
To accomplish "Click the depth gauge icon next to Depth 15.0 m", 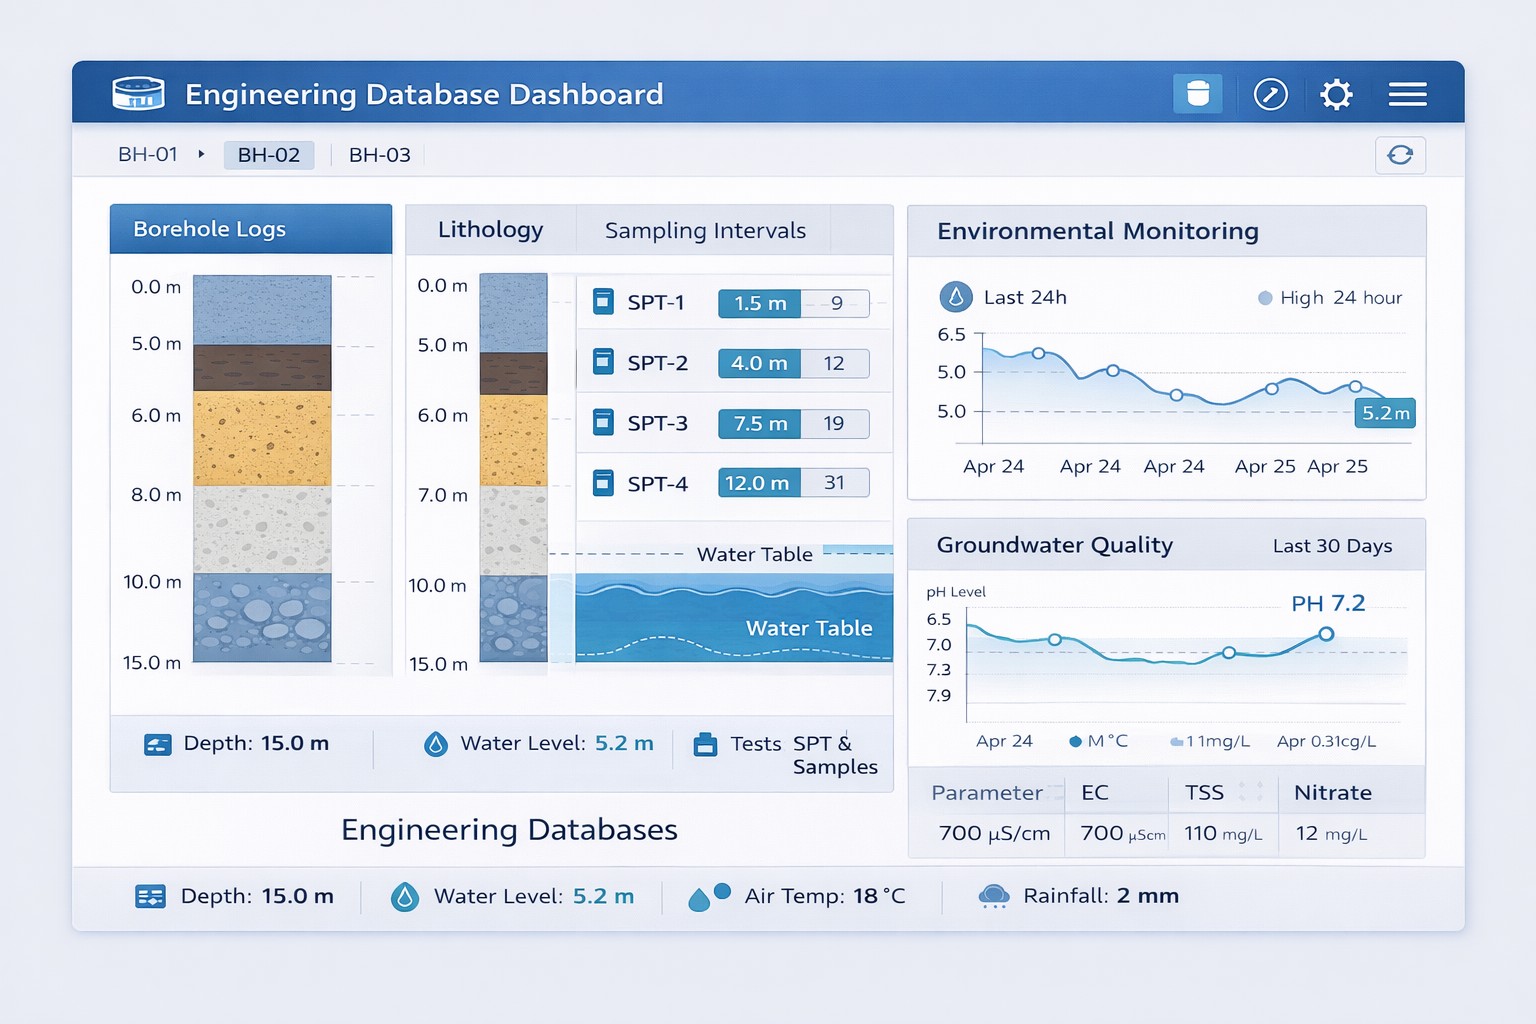I will (156, 743).
